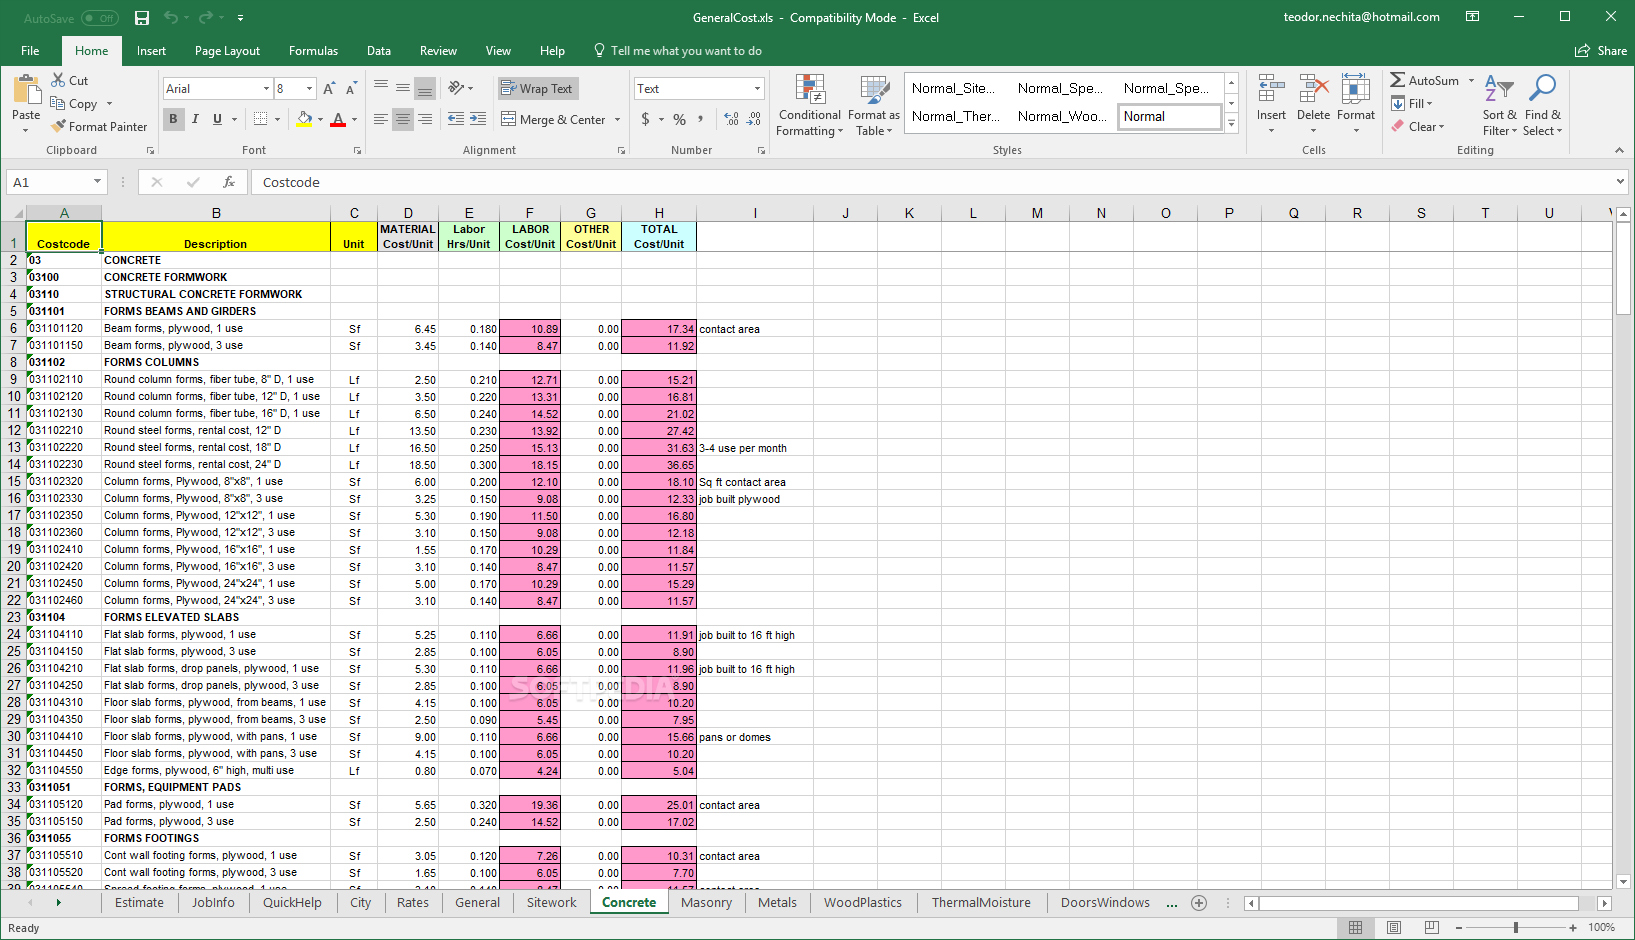Open the font name Arial dropdown

coord(266,89)
